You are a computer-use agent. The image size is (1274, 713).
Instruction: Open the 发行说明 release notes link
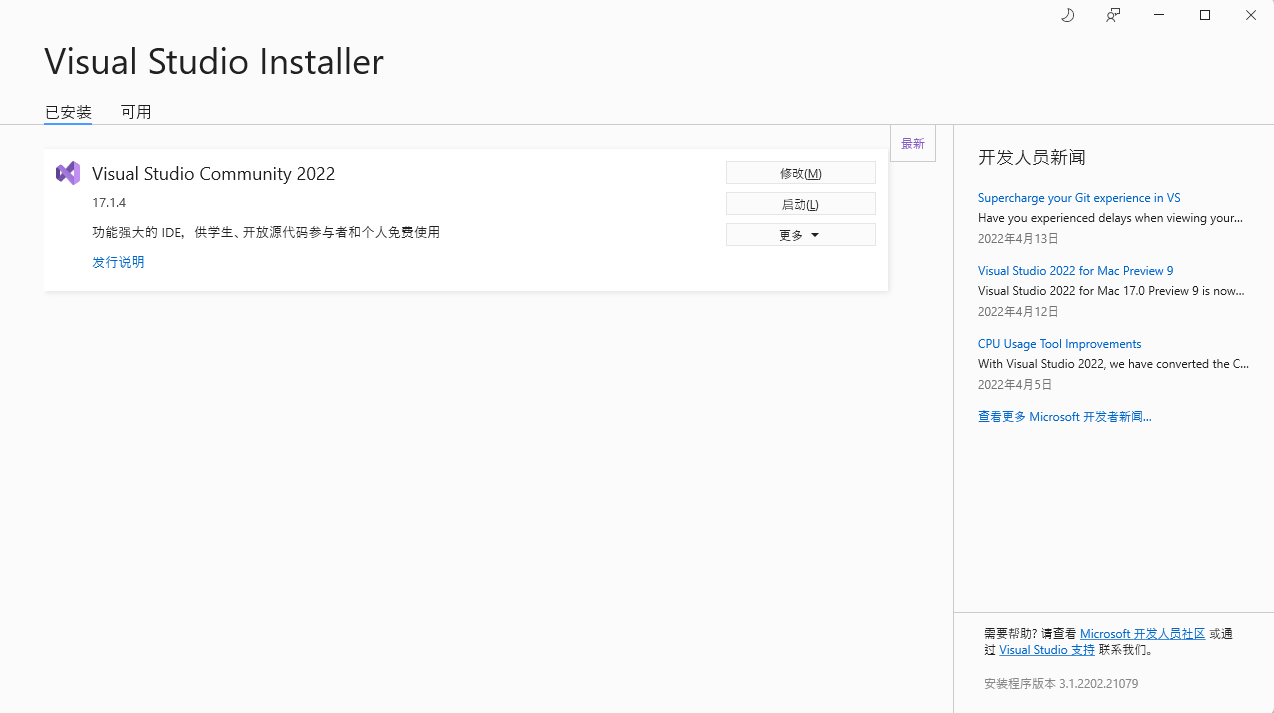point(118,262)
